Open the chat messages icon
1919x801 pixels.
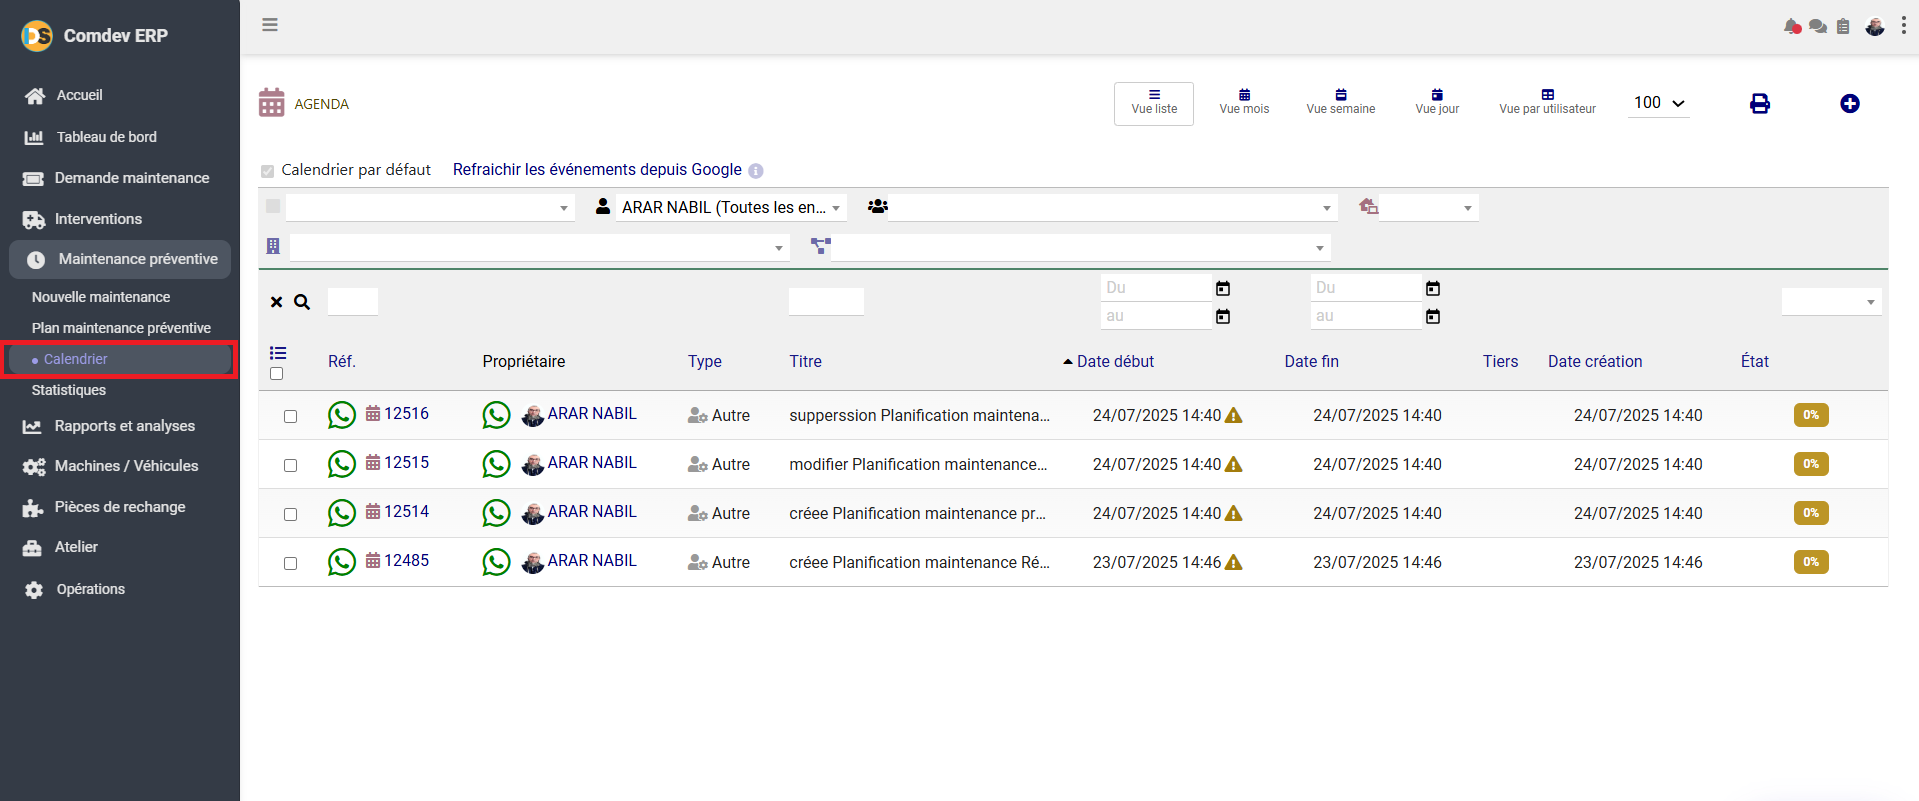click(1818, 27)
